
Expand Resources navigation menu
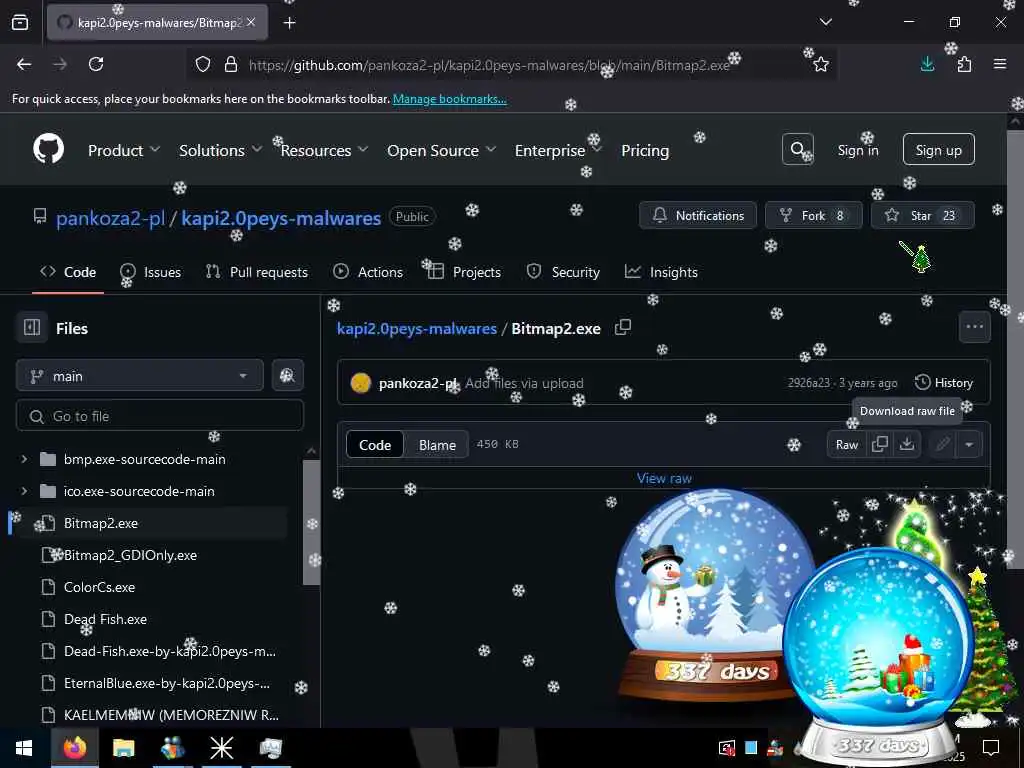coord(325,150)
